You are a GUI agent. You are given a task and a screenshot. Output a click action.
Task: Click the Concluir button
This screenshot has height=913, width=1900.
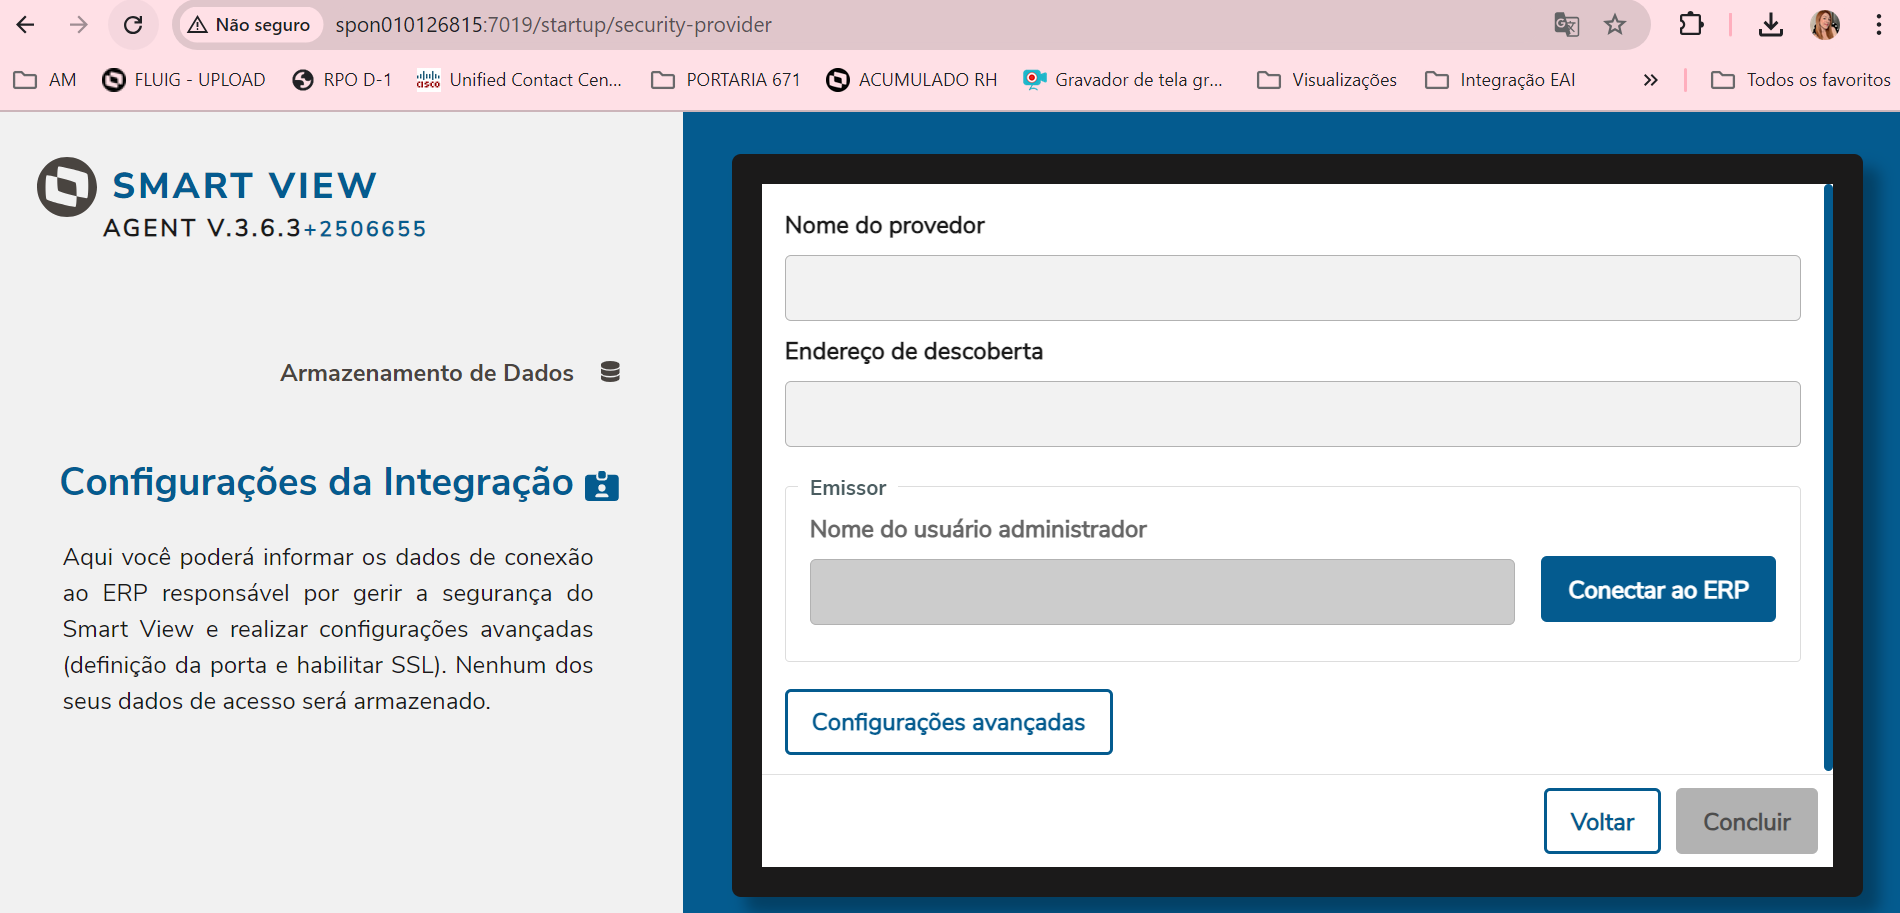1747,821
